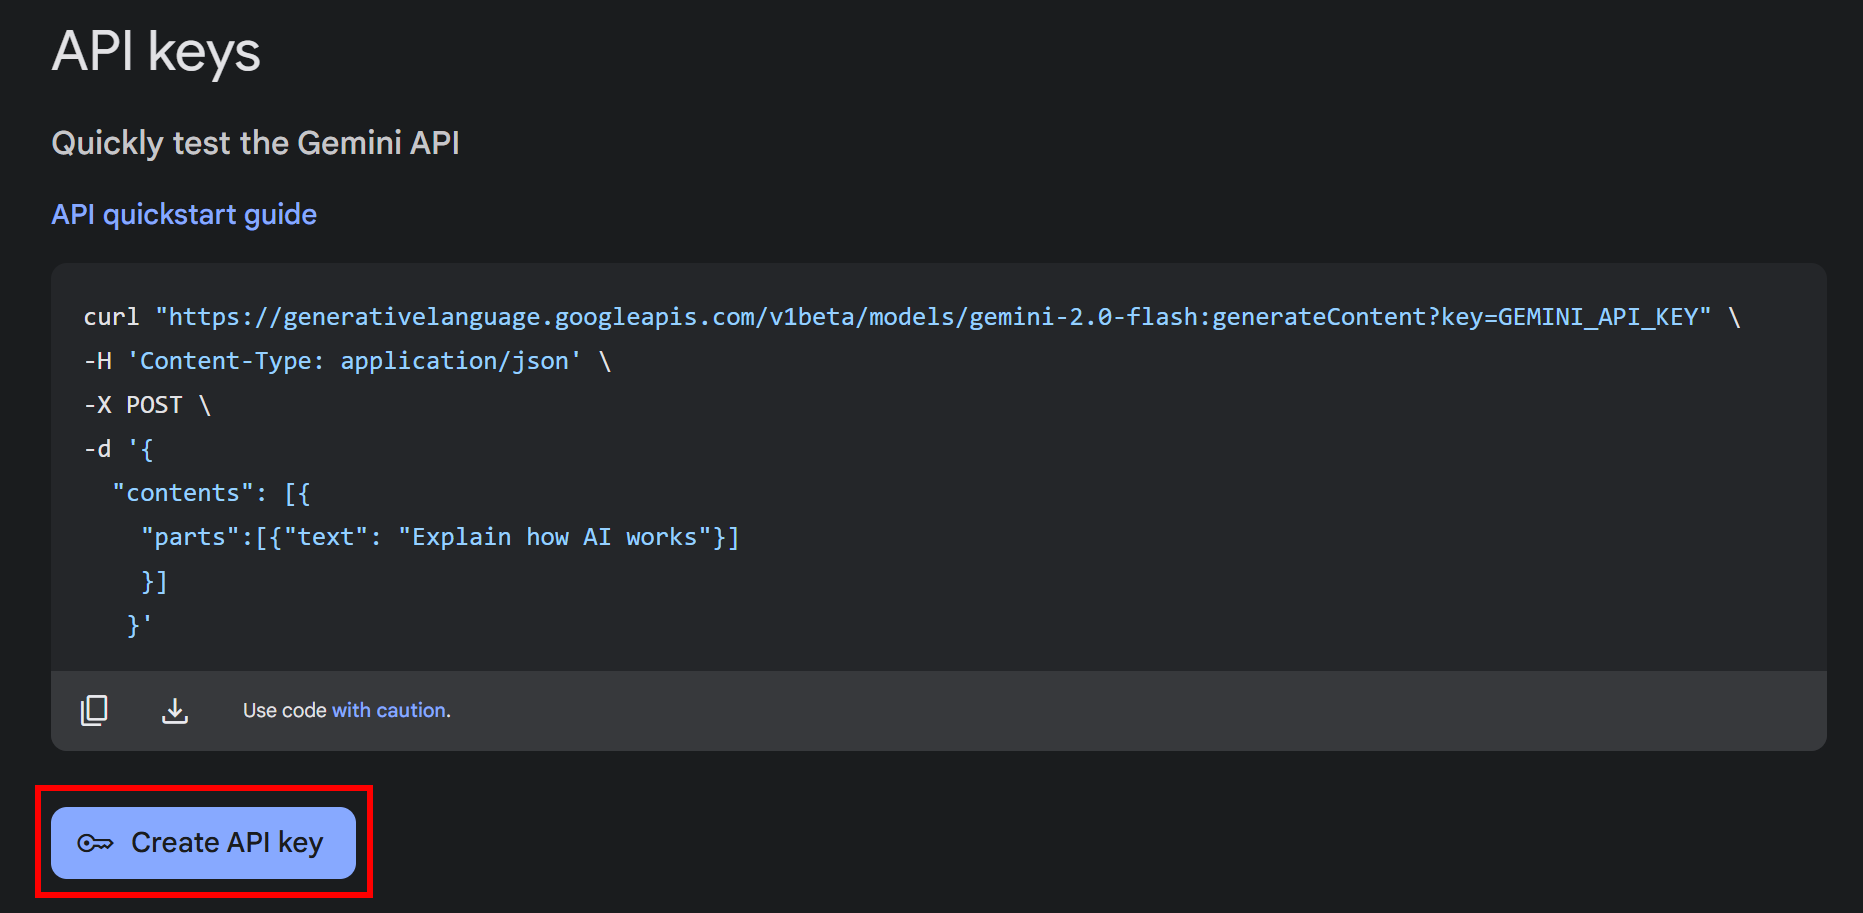Screen dimensions: 1863x913
Task: Click the GEMINI_API_KEY placeholder in the URL
Action: pos(1593,316)
